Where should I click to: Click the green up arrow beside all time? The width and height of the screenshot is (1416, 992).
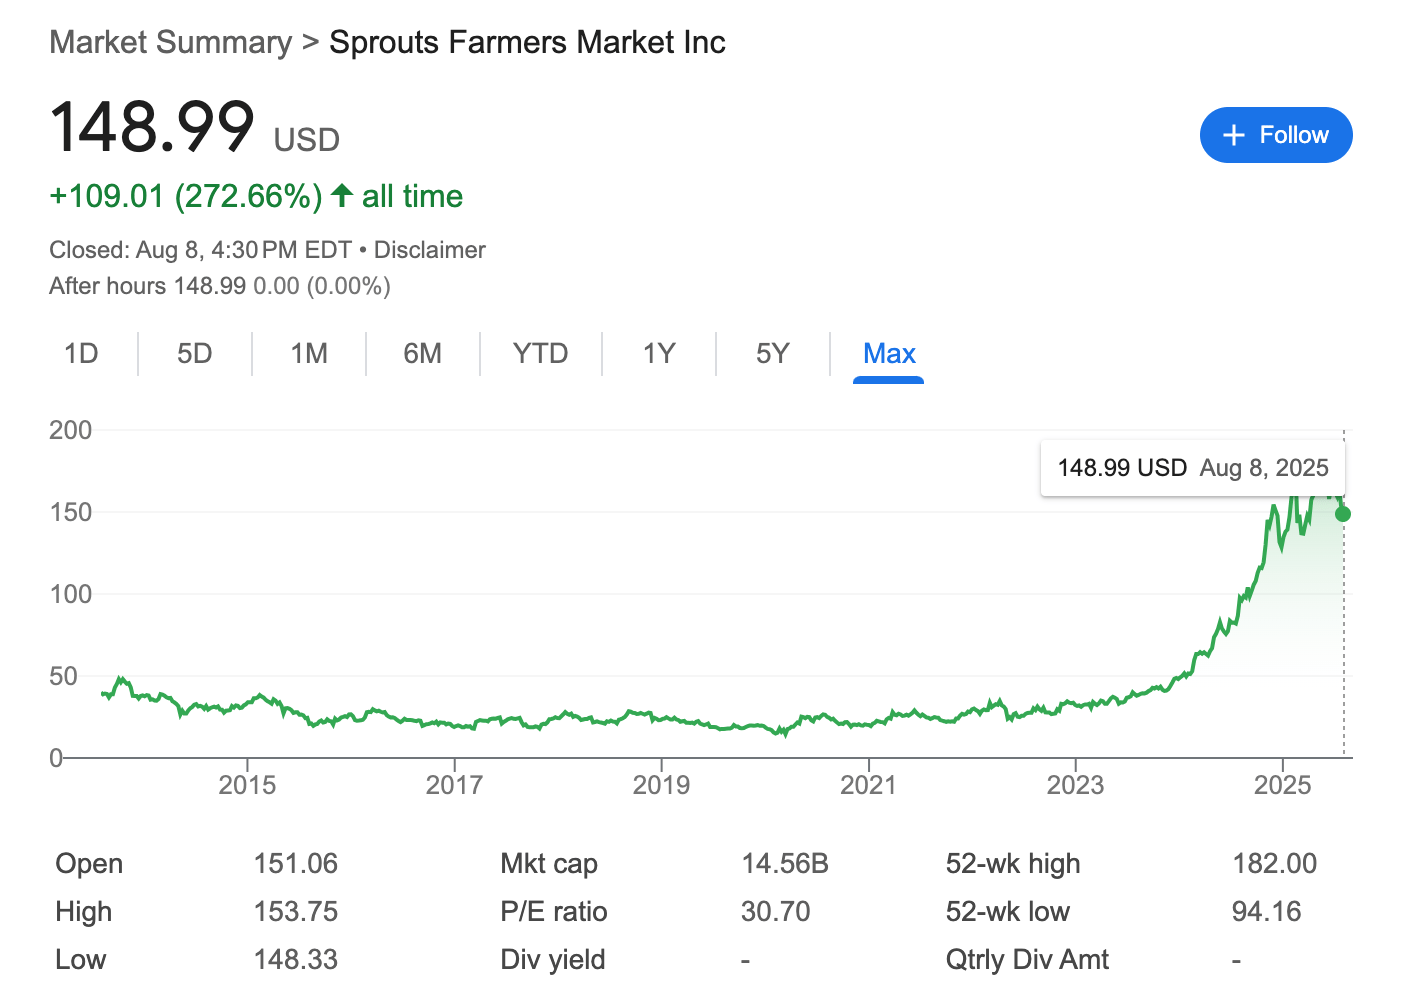pos(342,195)
